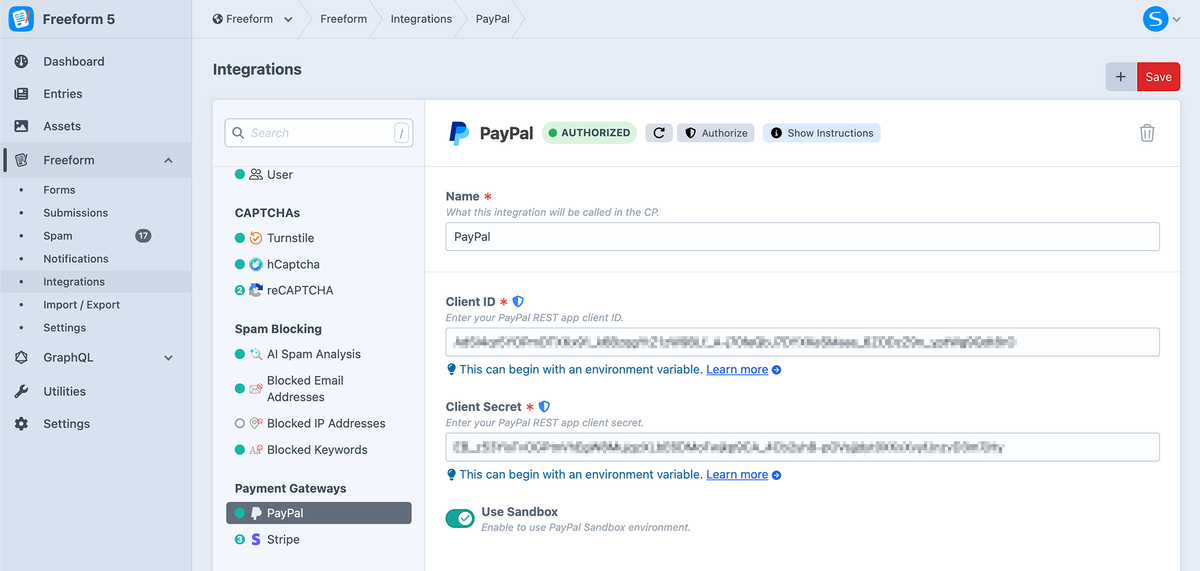Click the trash delete integration icon
The width and height of the screenshot is (1200, 571).
coord(1147,133)
